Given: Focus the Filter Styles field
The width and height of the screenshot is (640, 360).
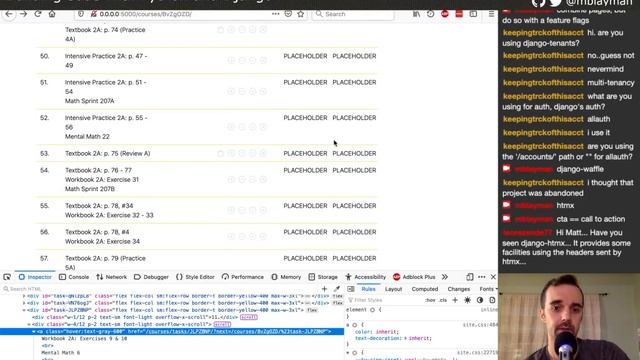Looking at the screenshot, I should (384, 300).
